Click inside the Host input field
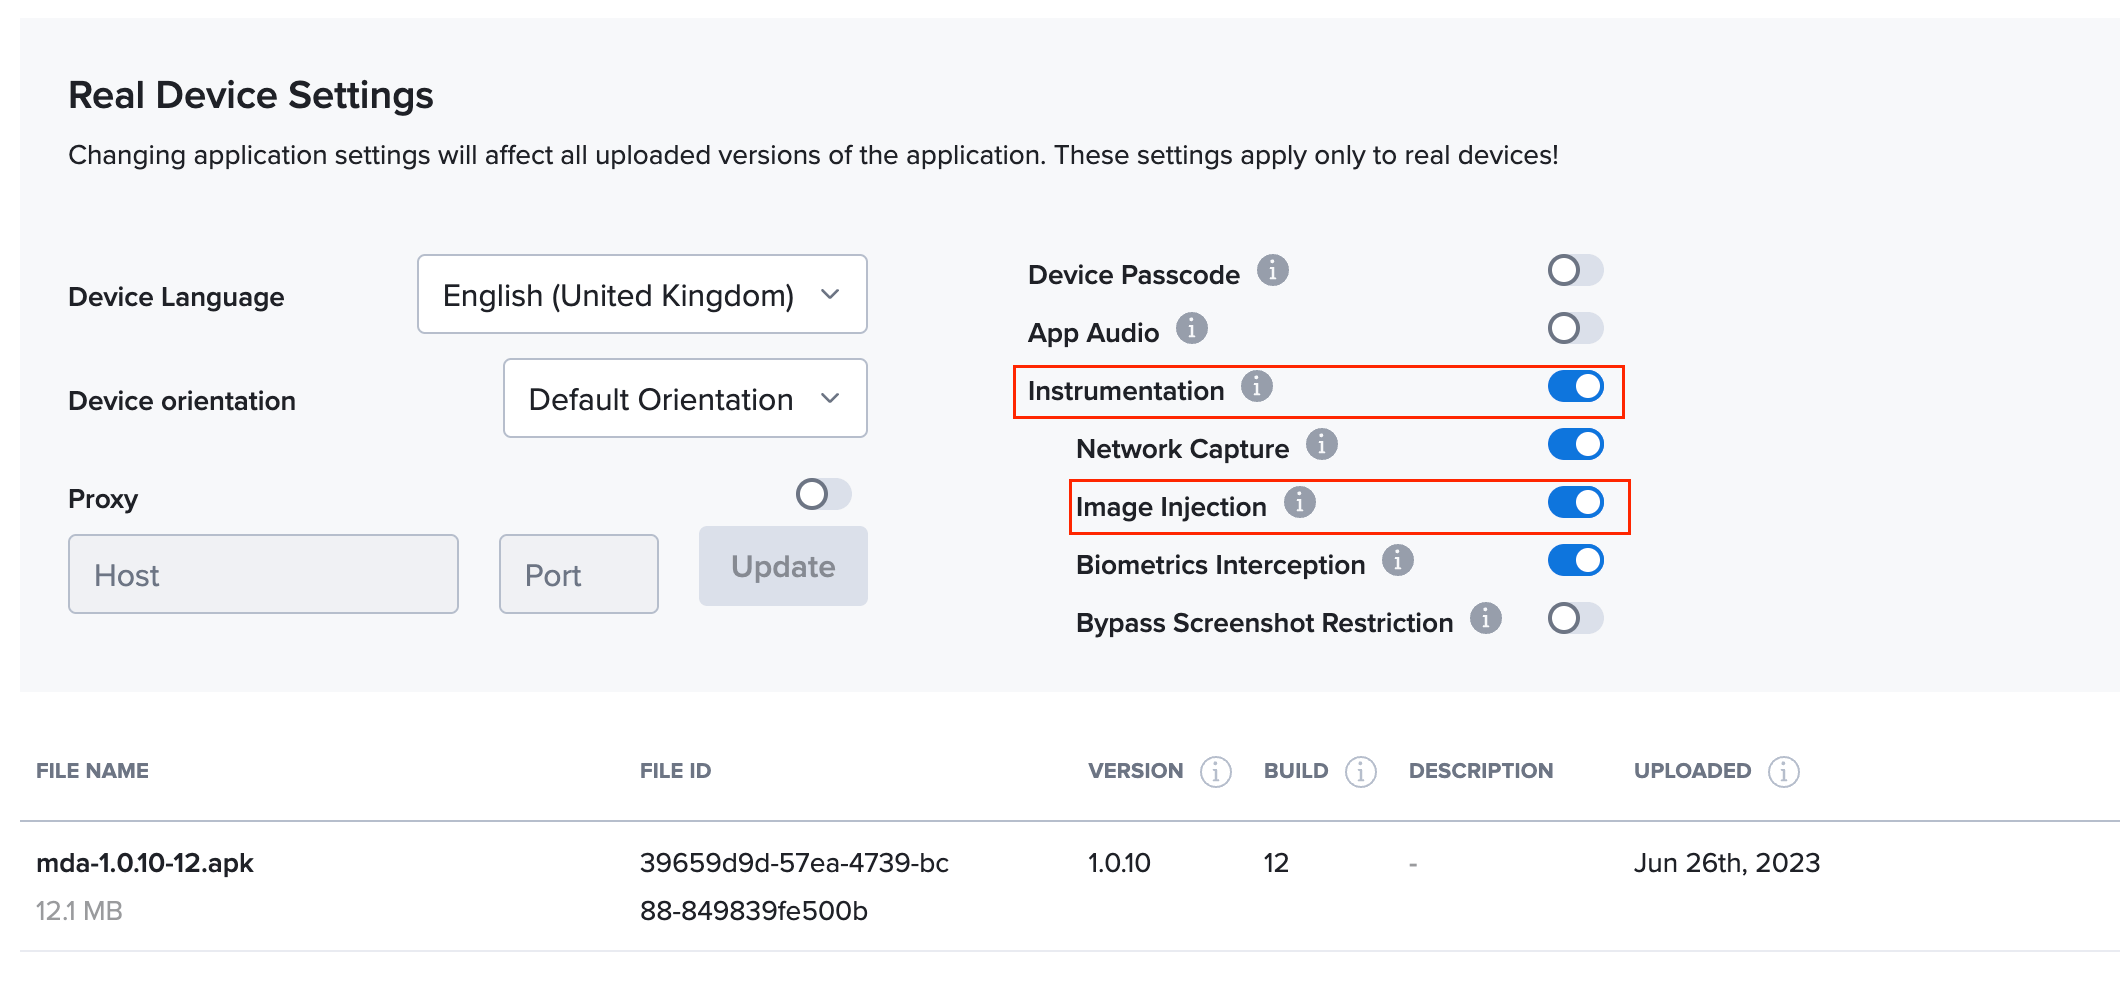Viewport: 2122px width, 990px height. coord(263,574)
